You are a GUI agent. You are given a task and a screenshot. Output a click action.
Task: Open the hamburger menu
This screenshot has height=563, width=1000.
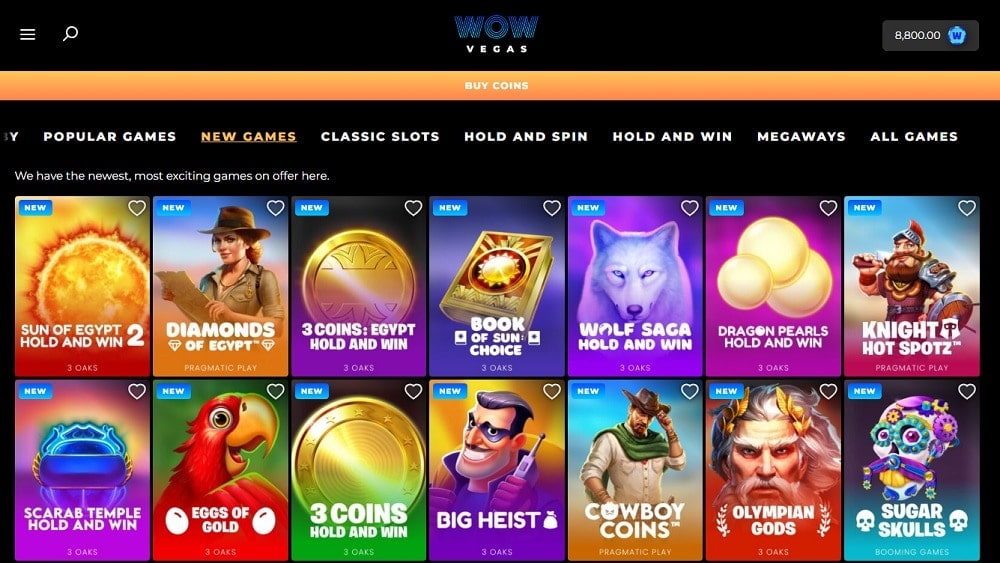[27, 34]
